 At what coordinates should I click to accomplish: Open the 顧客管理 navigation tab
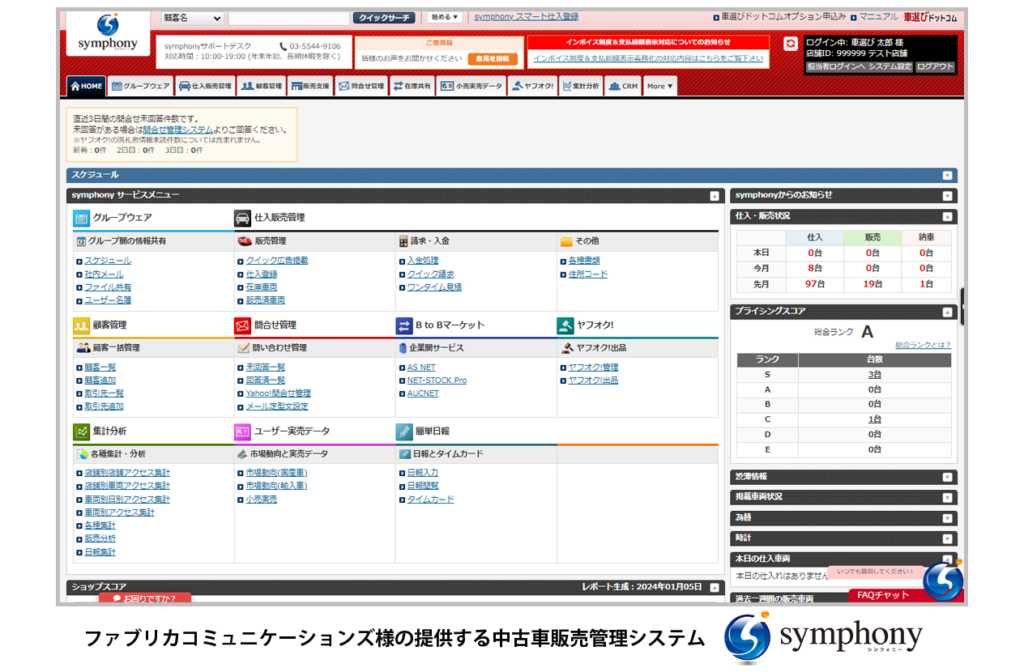pyautogui.click(x=261, y=86)
